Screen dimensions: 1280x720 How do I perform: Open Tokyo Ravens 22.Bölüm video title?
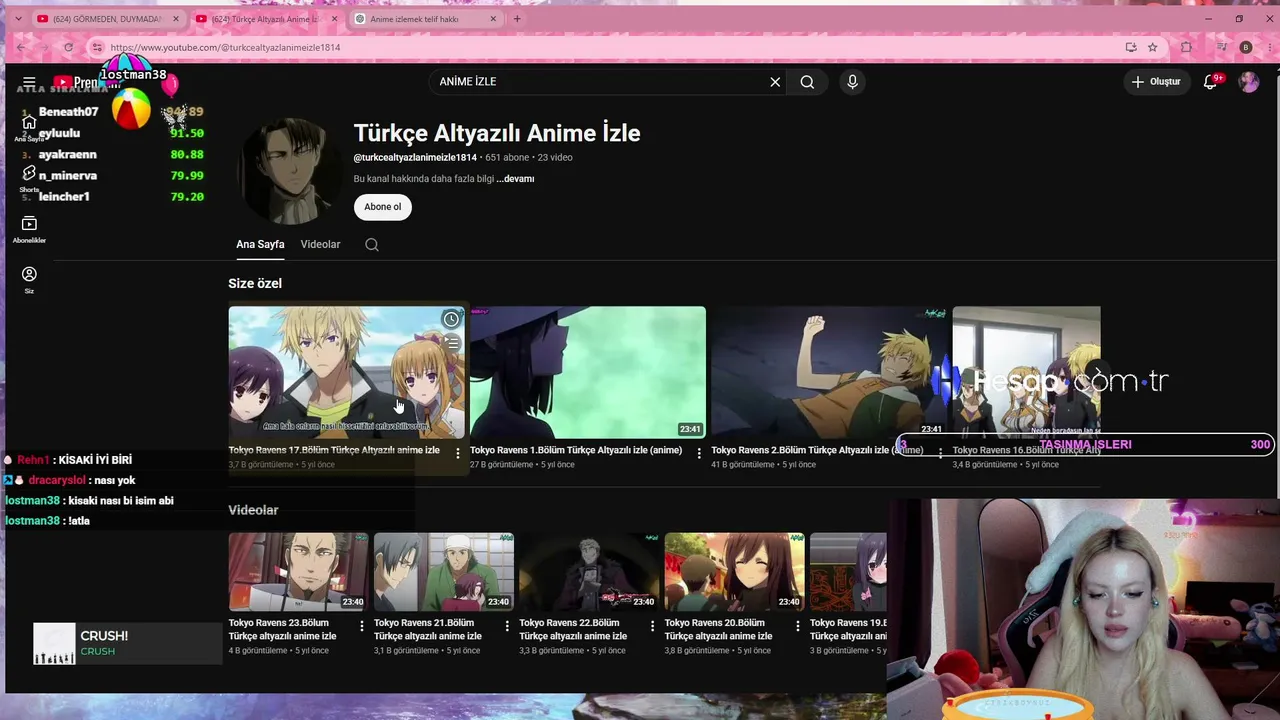pyautogui.click(x=573, y=630)
